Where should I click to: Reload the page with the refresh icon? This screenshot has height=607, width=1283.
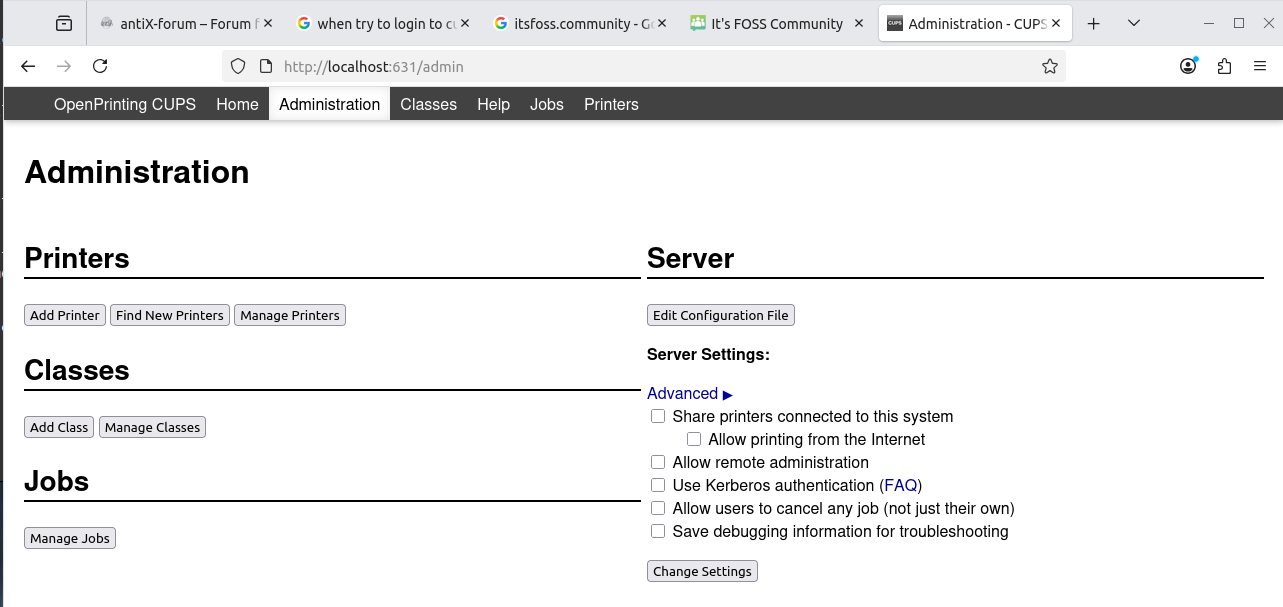coord(100,66)
